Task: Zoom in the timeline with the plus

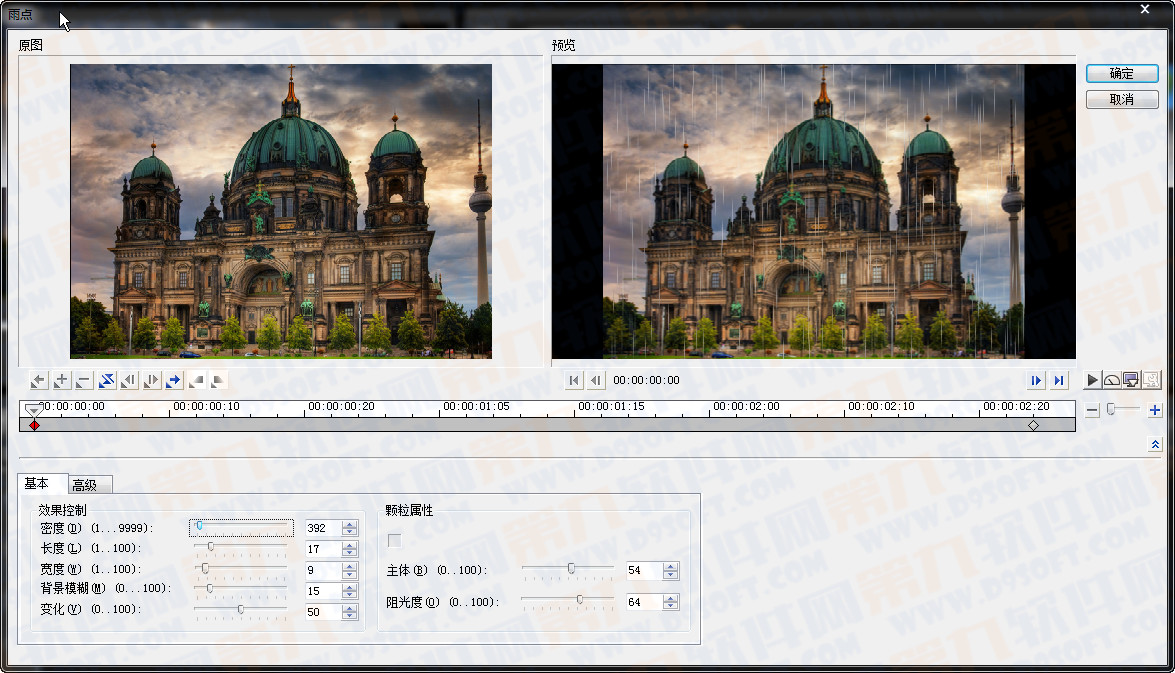Action: click(1155, 410)
